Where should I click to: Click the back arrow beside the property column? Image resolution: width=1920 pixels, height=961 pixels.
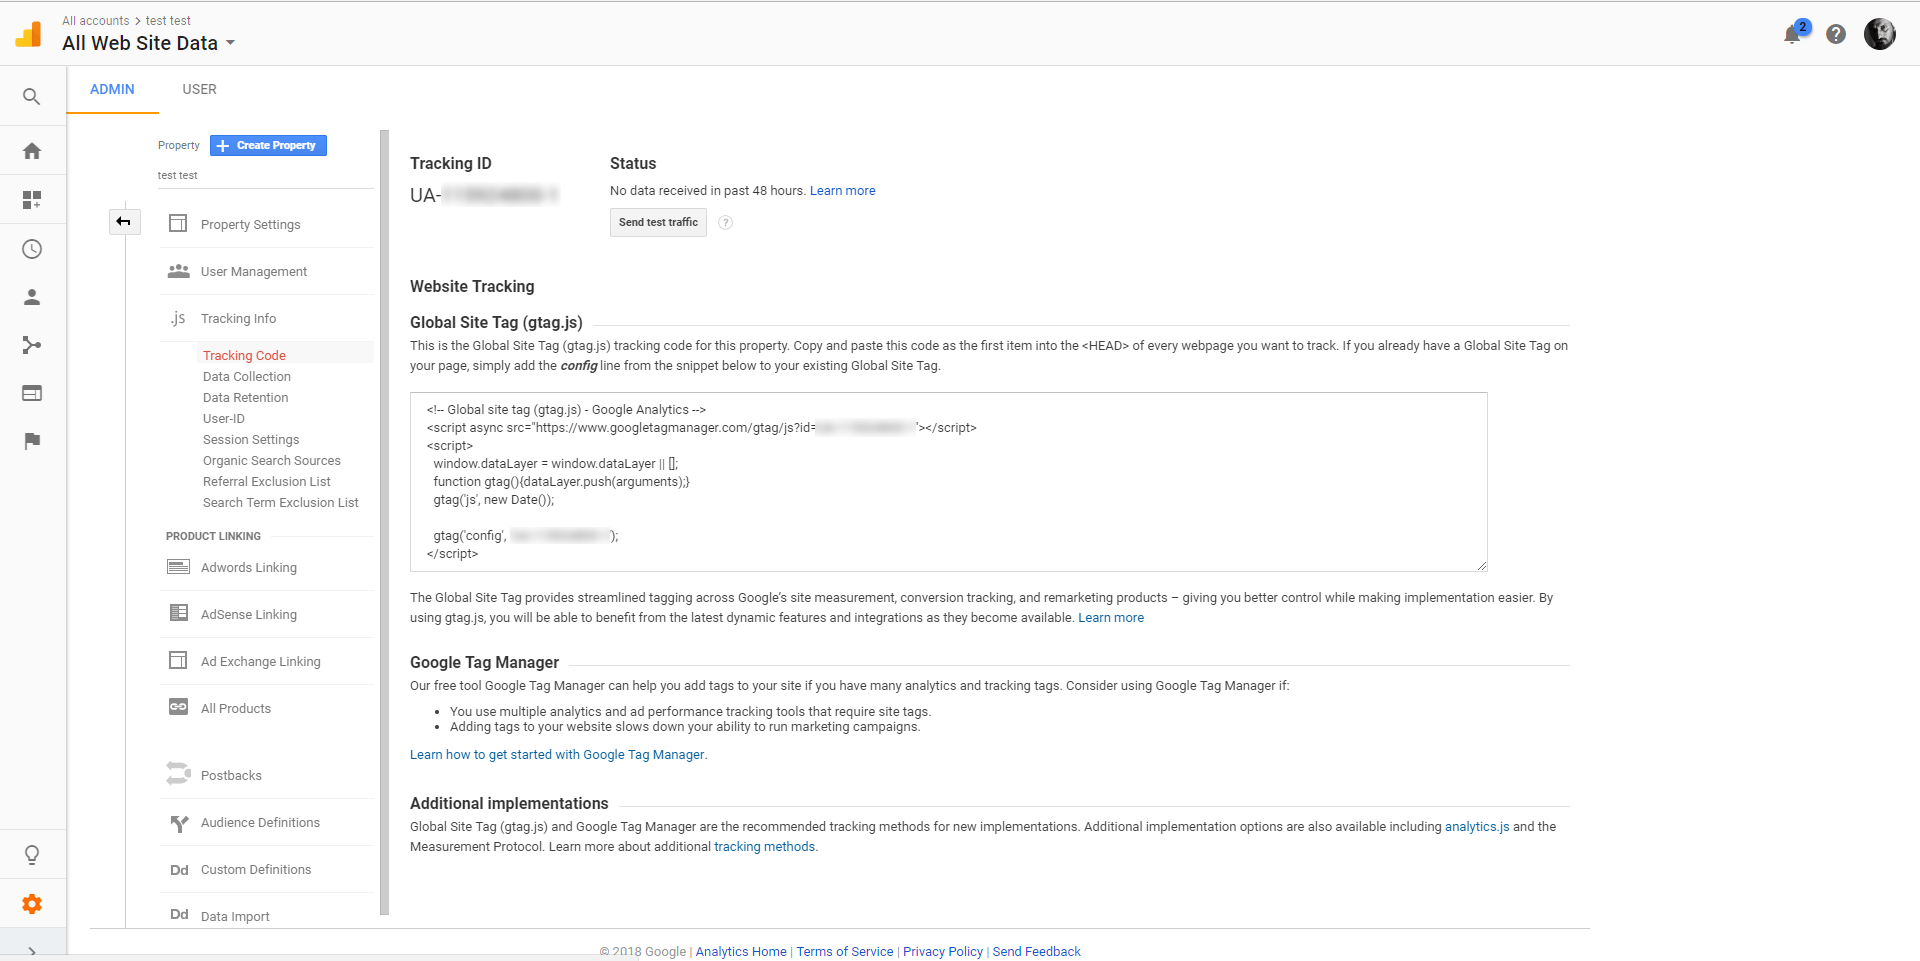124,221
